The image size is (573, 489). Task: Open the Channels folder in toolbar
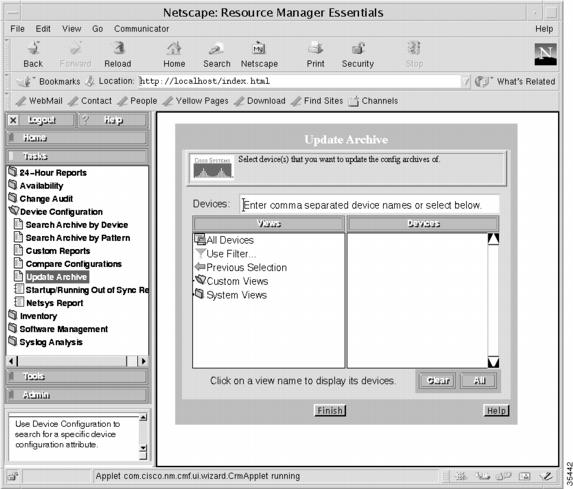(373, 101)
